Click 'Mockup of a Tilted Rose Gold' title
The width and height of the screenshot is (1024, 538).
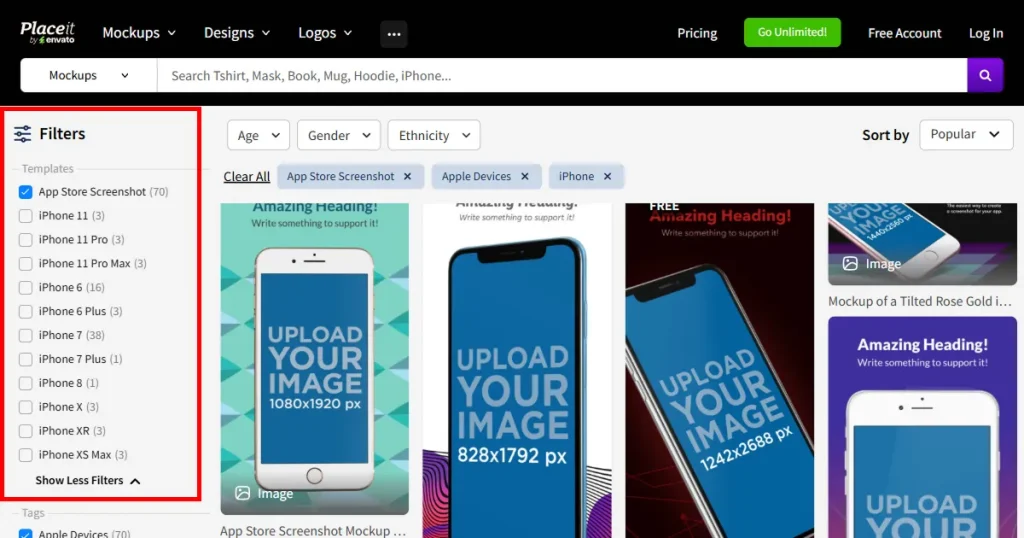click(x=920, y=302)
